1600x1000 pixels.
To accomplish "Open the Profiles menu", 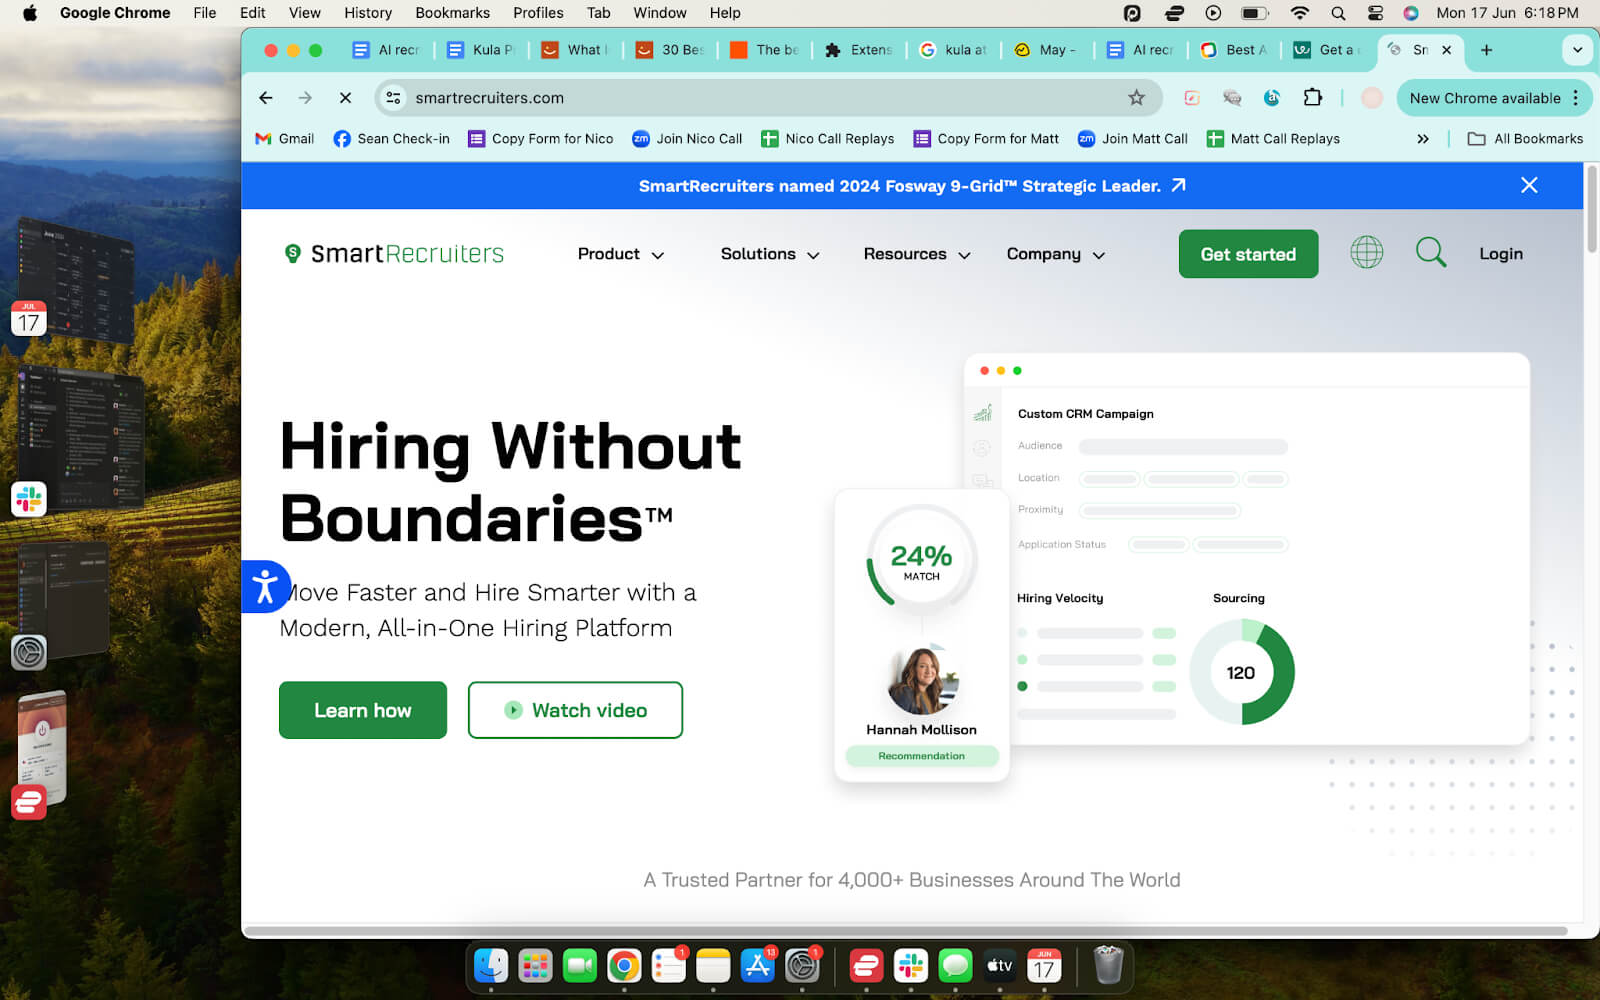I will coord(538,13).
